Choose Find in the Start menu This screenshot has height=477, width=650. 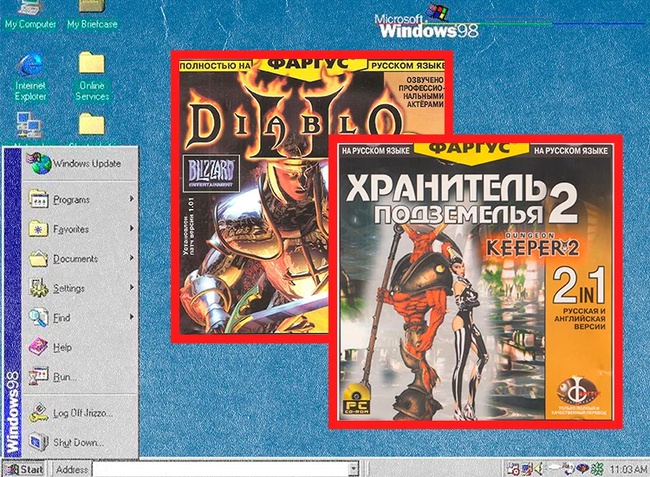[80, 318]
